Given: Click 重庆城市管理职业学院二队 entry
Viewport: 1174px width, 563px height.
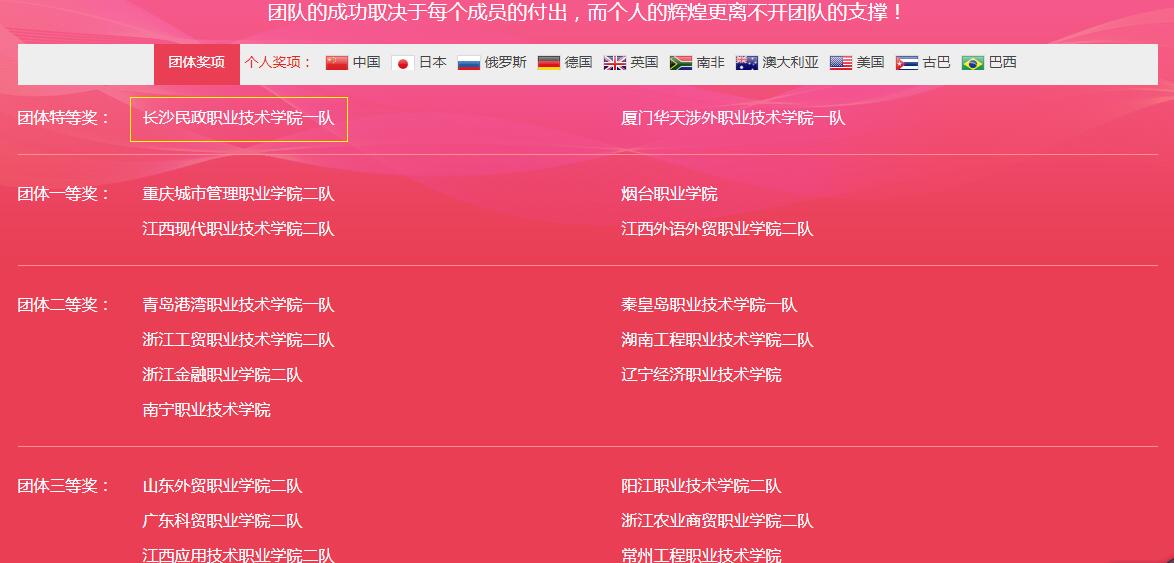Looking at the screenshot, I should click(x=238, y=194).
